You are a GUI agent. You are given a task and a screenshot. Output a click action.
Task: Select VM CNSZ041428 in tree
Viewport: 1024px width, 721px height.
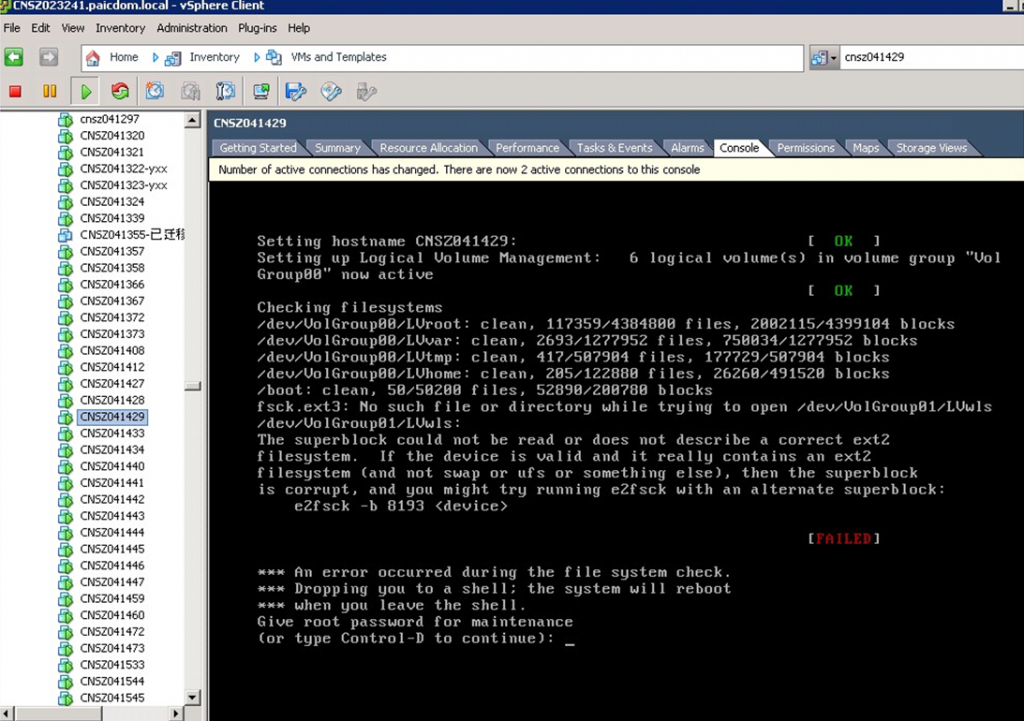click(112, 400)
